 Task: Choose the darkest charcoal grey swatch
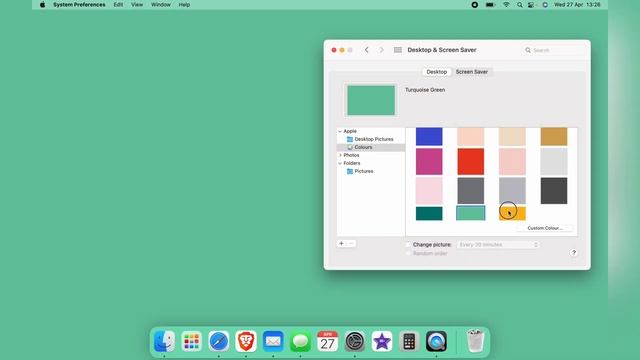554,191
